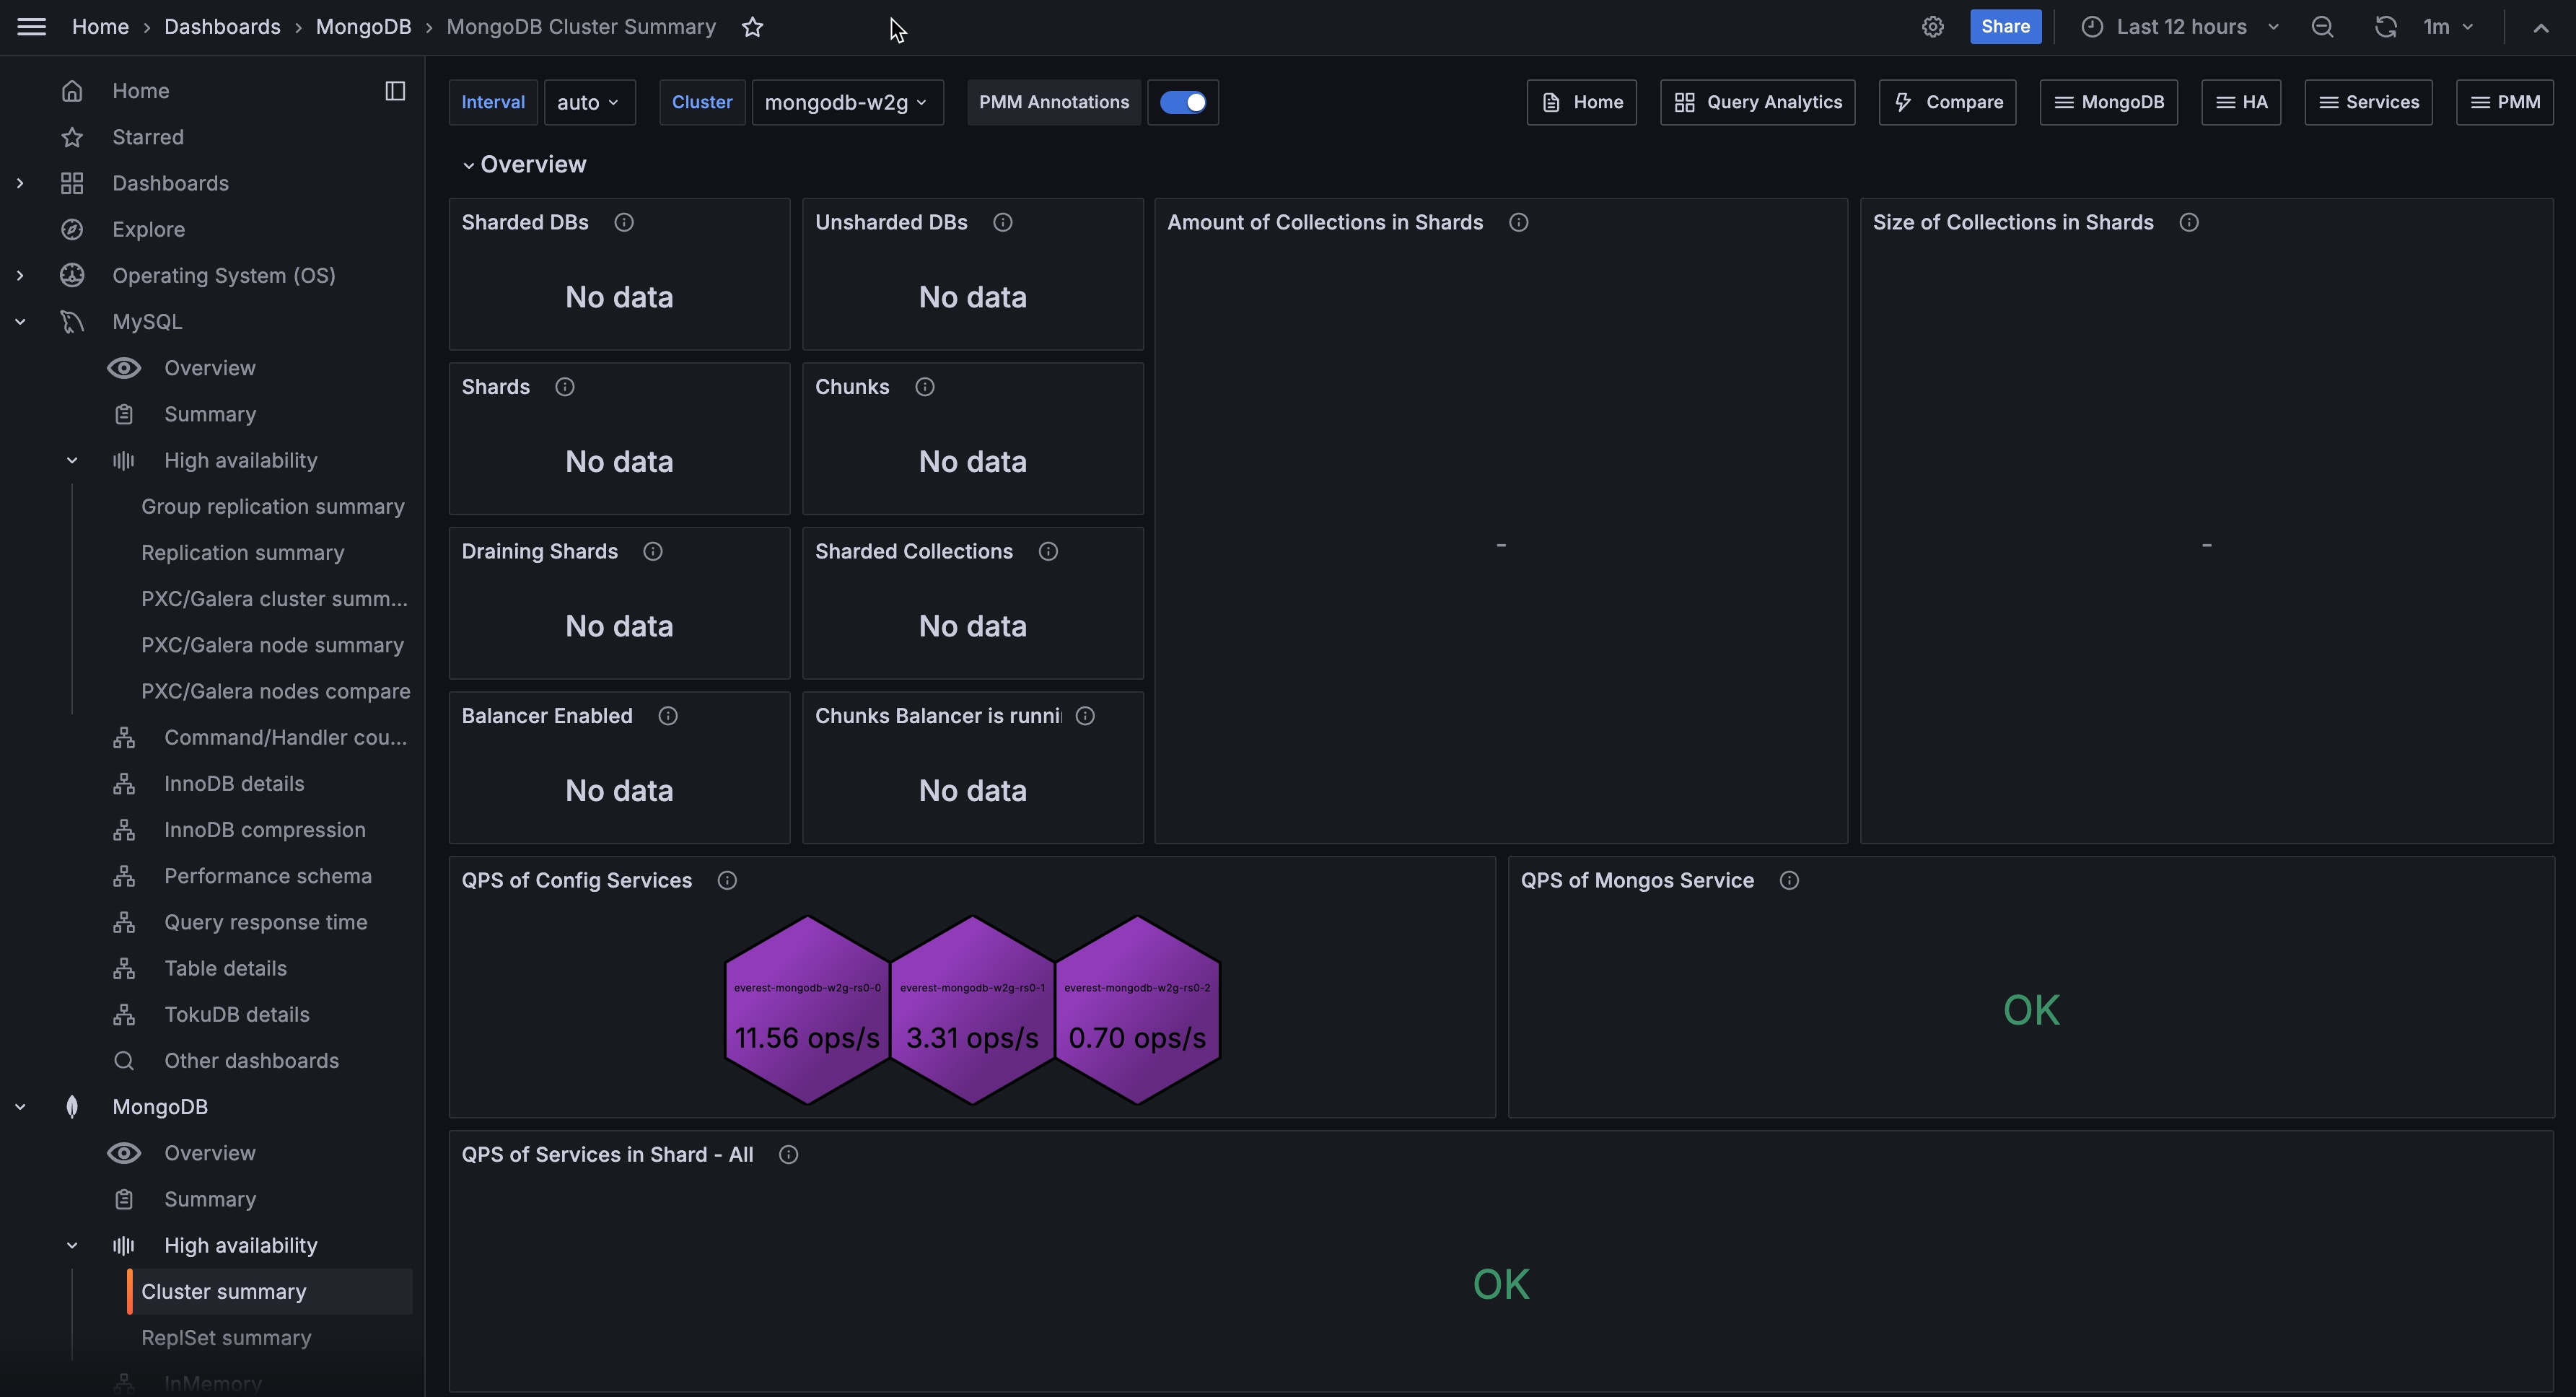Click the everest-mongodb-w2g-rs0-1 hexagon
This screenshot has height=1397, width=2576.
click(972, 1010)
